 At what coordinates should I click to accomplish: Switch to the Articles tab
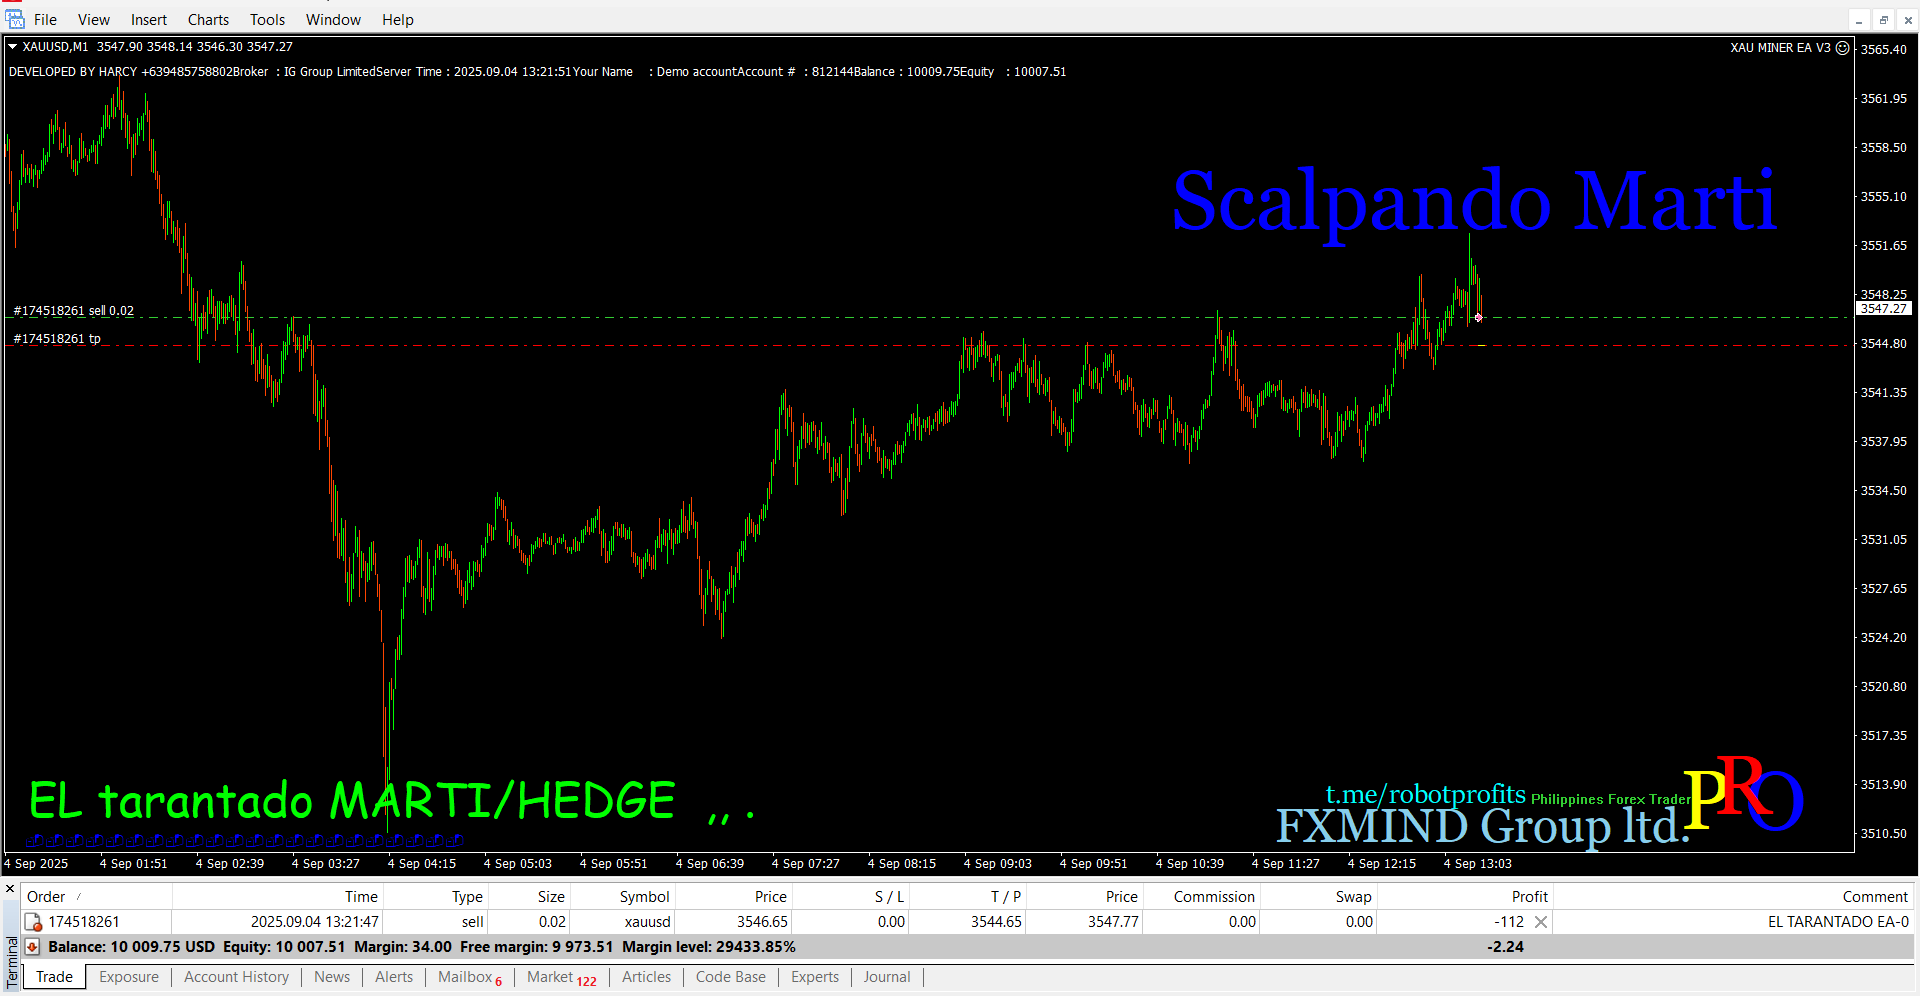tap(647, 977)
